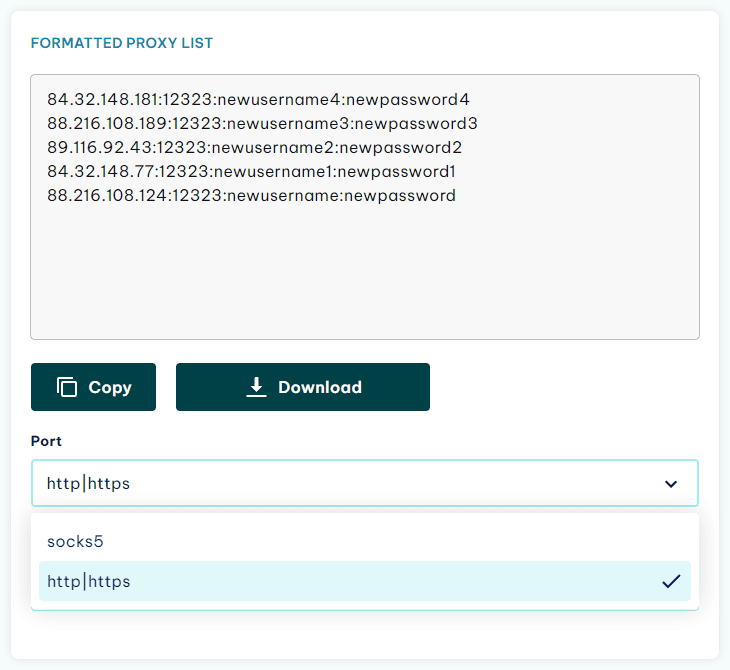Click proxy line 84.32.148.181:12323:newusername4:newpassword4
Image resolution: width=730 pixels, height=670 pixels.
point(258,99)
